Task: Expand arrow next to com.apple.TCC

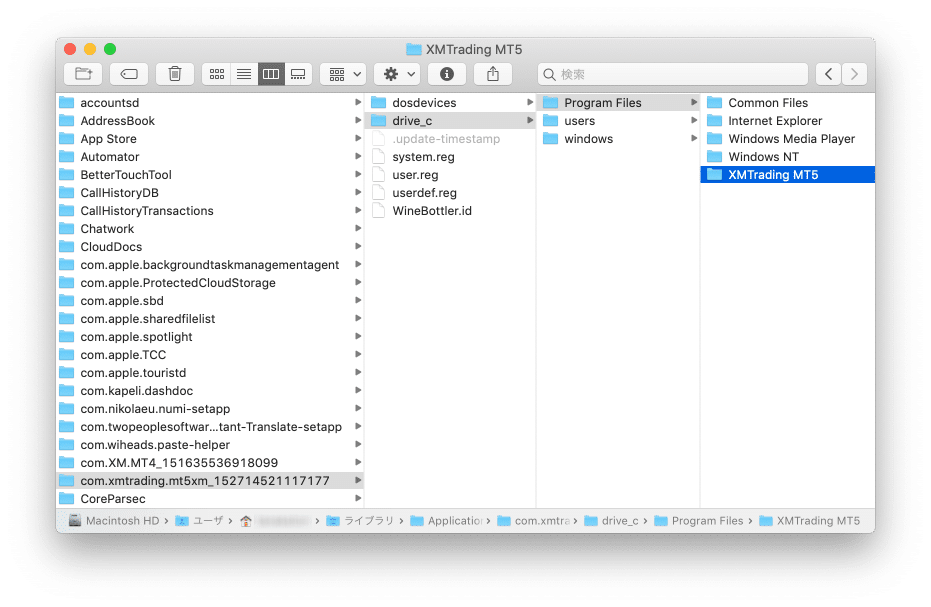Action: tap(358, 354)
